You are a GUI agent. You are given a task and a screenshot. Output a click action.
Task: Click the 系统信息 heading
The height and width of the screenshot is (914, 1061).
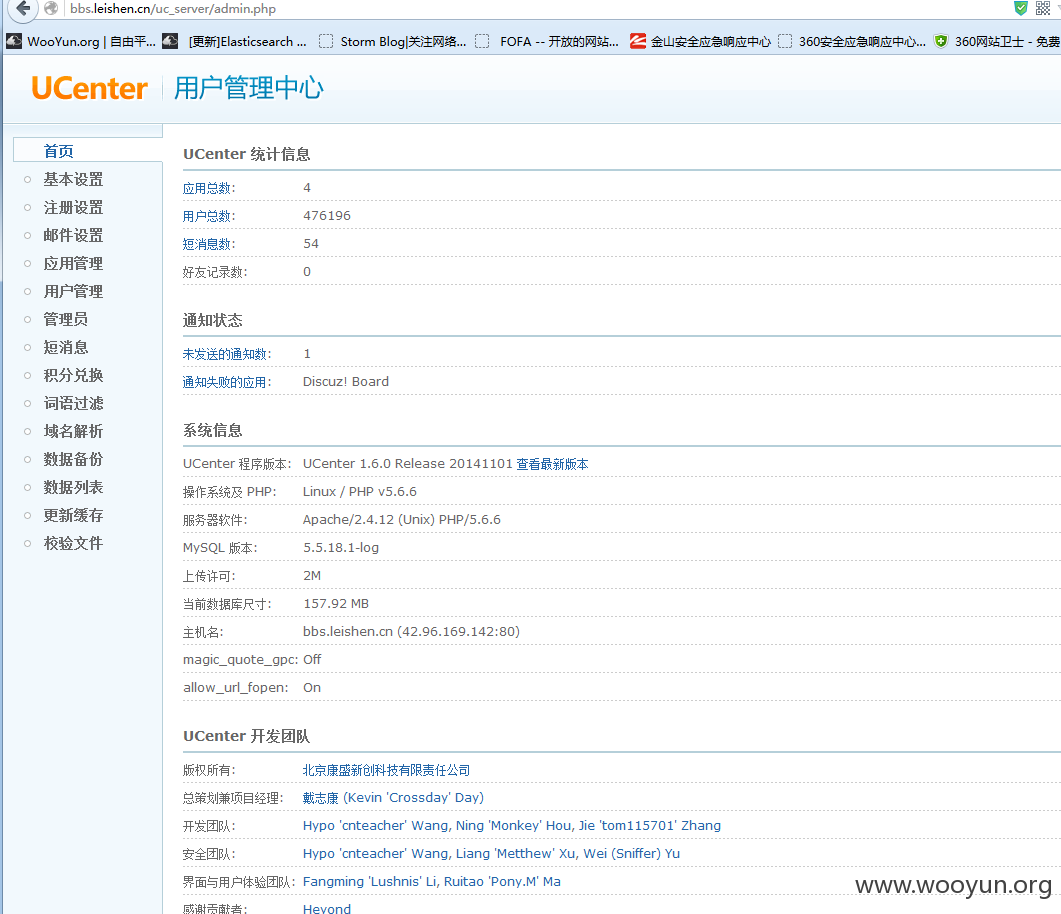pyautogui.click(x=212, y=430)
